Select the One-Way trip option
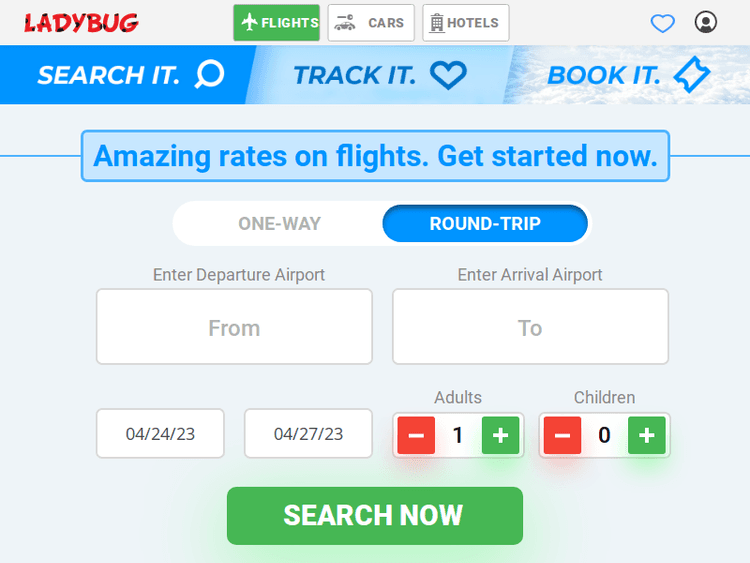 coord(279,223)
